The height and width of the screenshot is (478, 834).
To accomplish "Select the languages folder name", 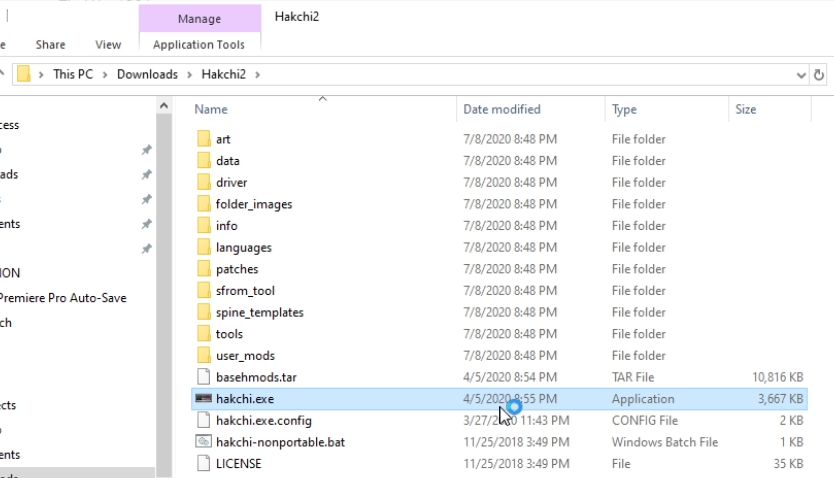I will click(244, 248).
